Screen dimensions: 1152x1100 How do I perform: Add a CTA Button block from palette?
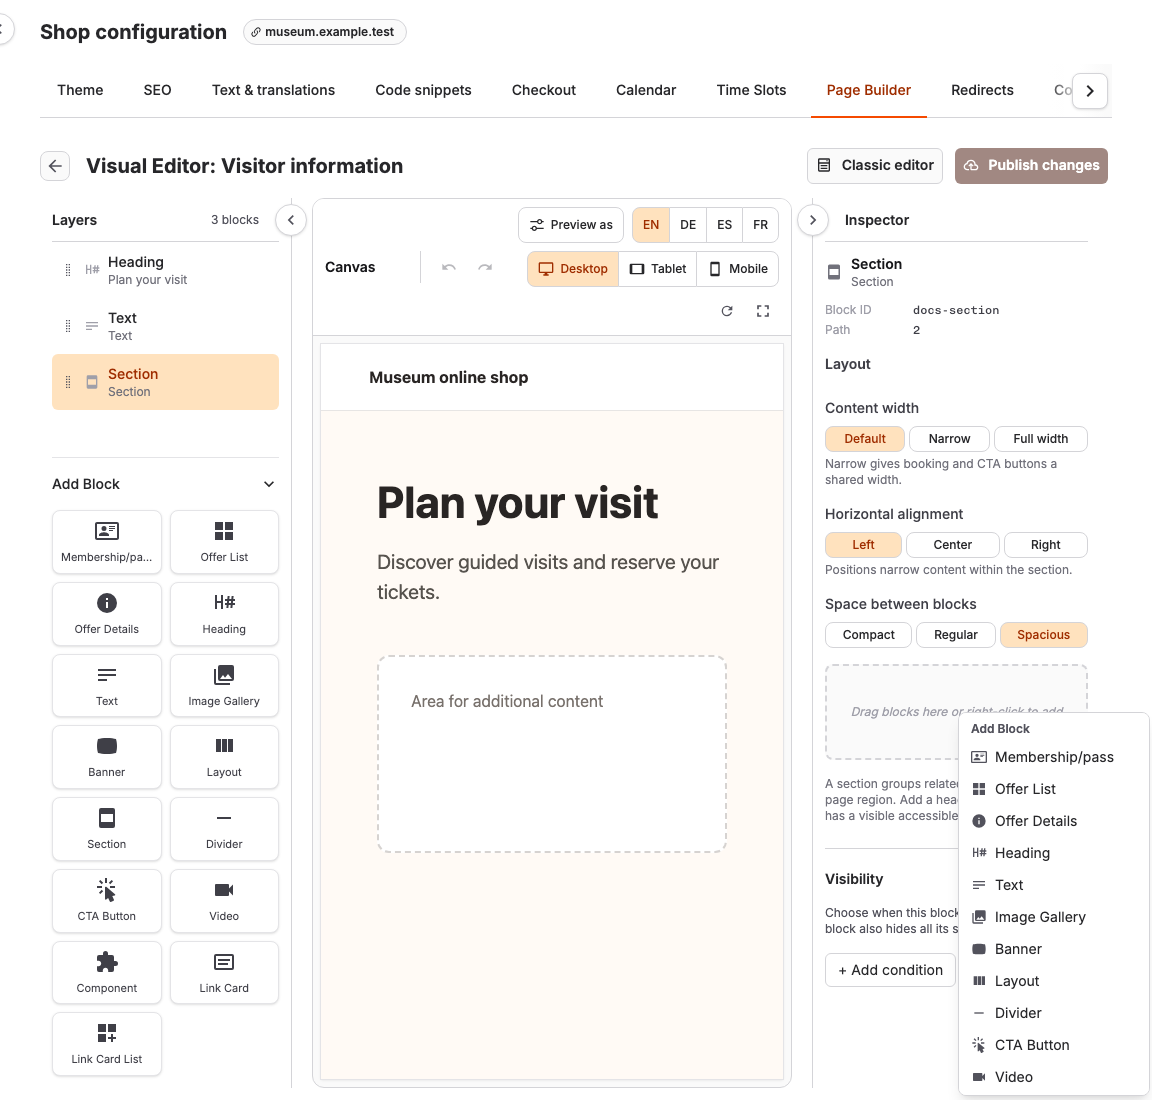tap(107, 901)
